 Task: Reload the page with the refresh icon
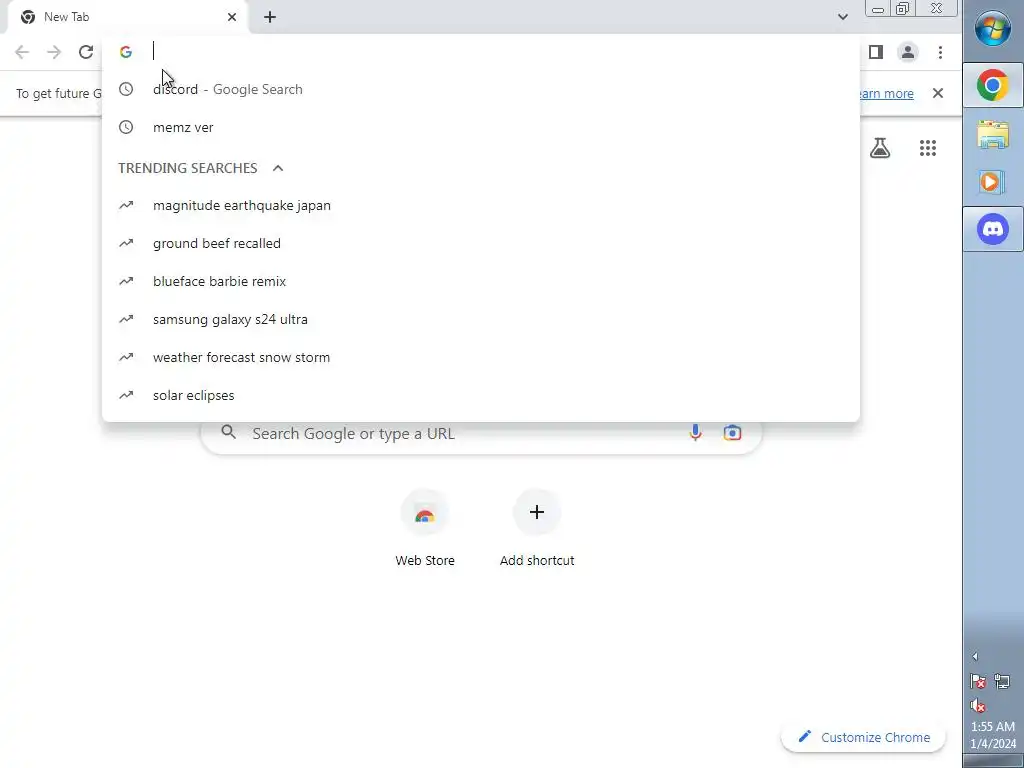click(x=86, y=52)
